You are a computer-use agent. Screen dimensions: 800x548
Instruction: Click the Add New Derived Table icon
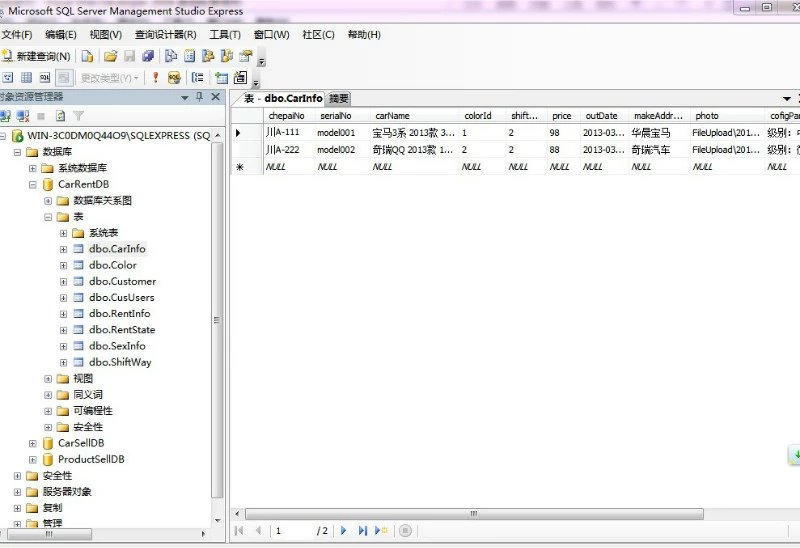pos(240,78)
